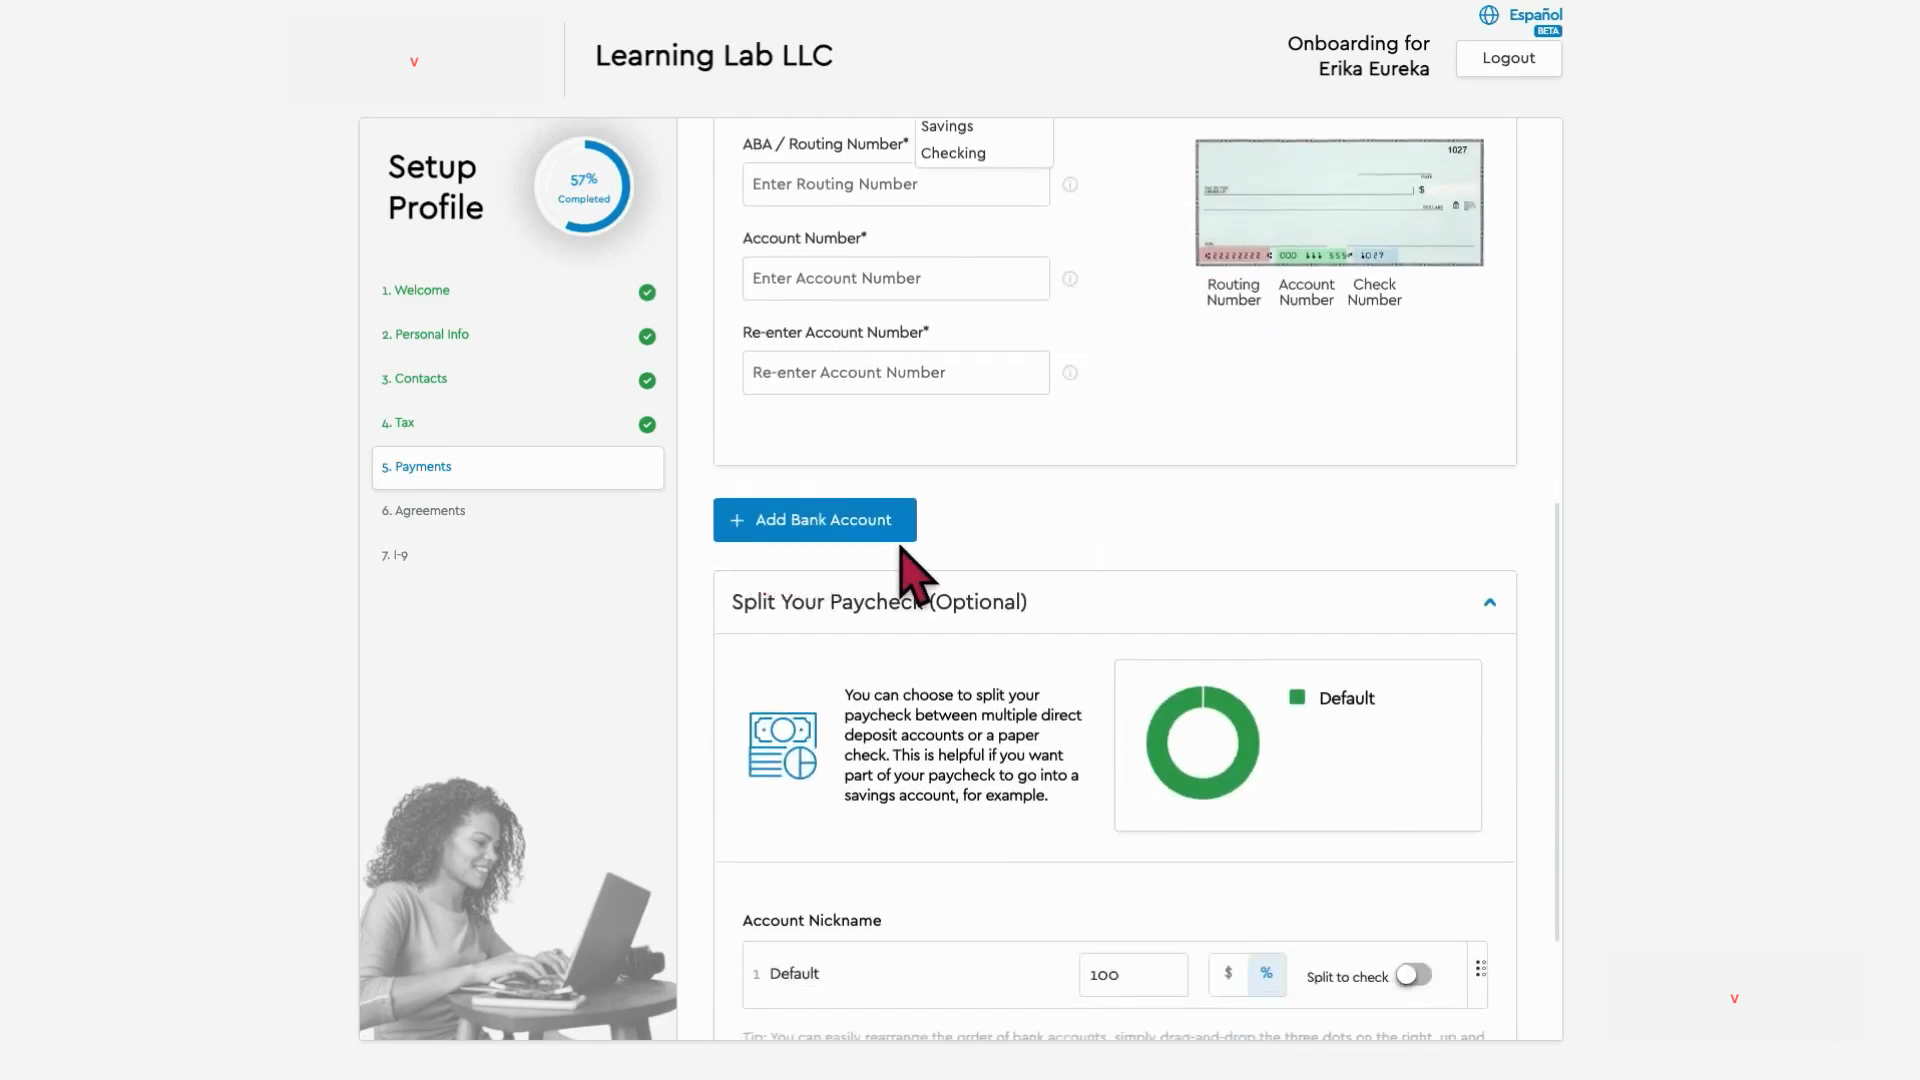Click info icon beside Routing Number field
This screenshot has width=1920, height=1080.
point(1070,185)
